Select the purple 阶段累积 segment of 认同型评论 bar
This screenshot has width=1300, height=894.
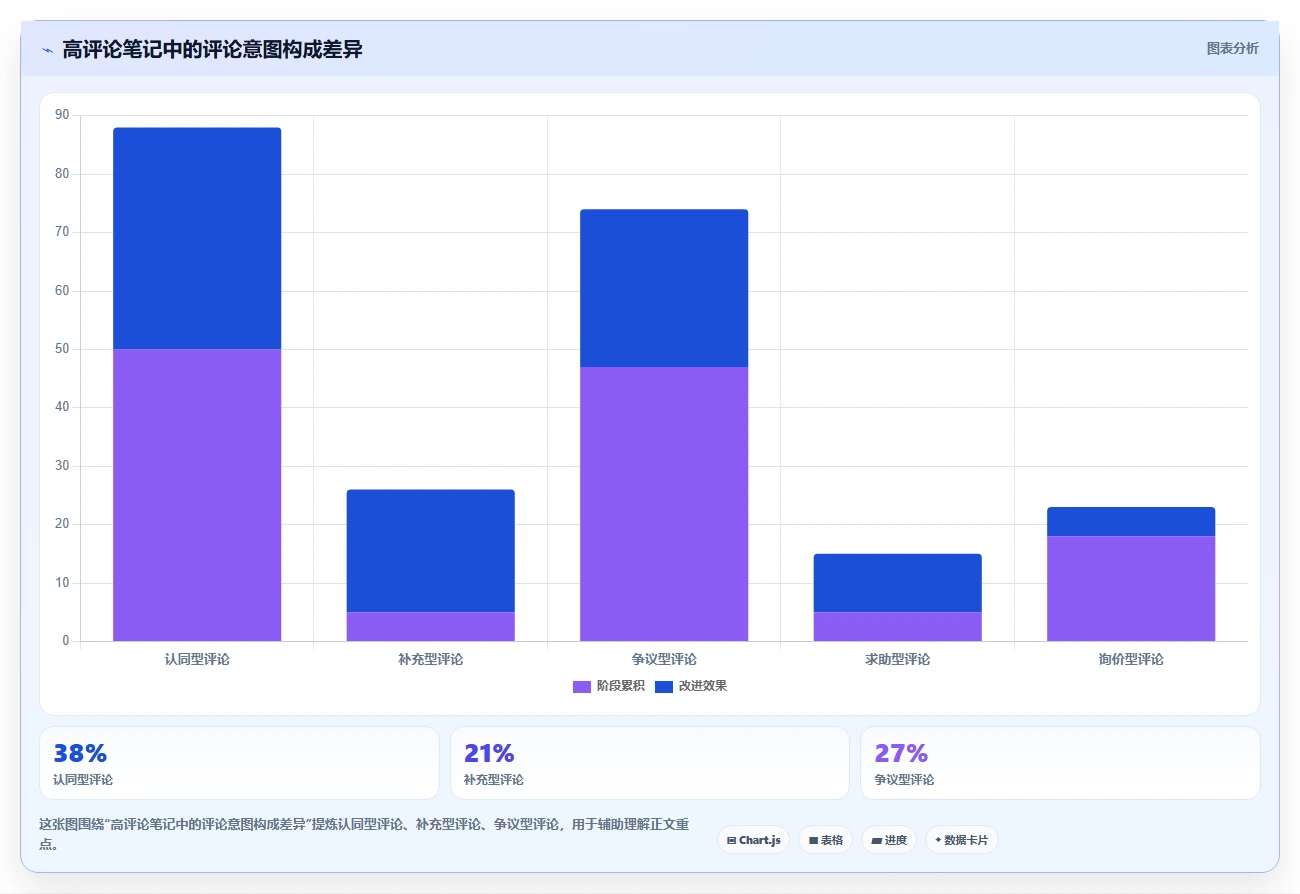point(197,495)
